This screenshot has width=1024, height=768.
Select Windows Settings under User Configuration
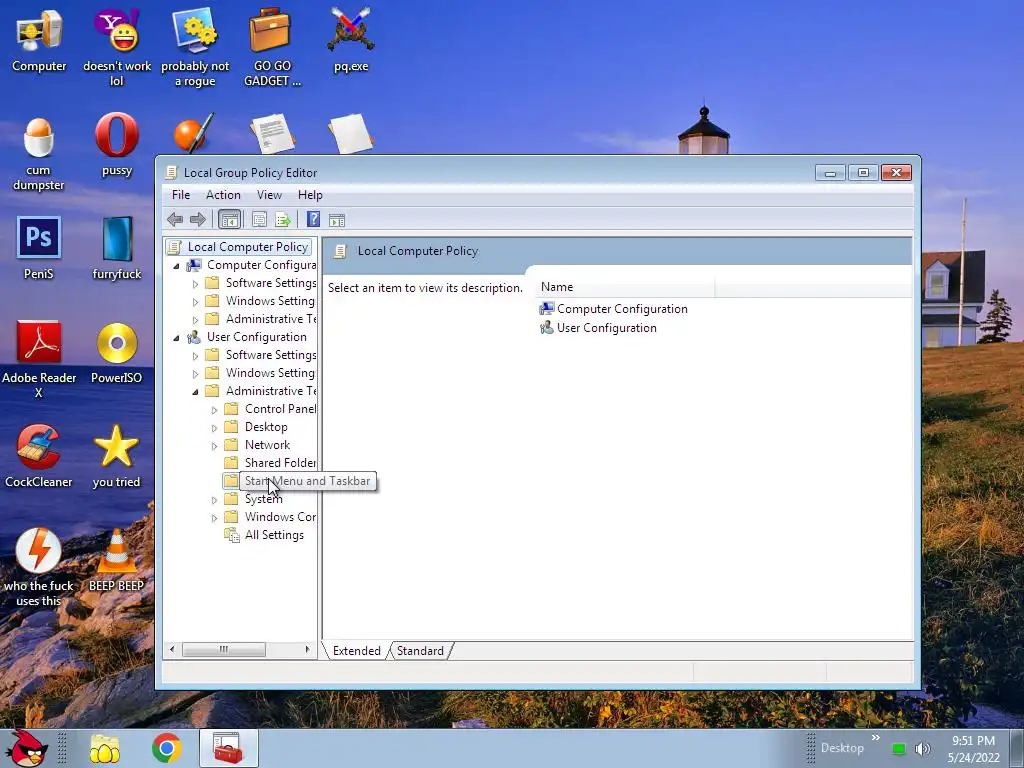261,373
